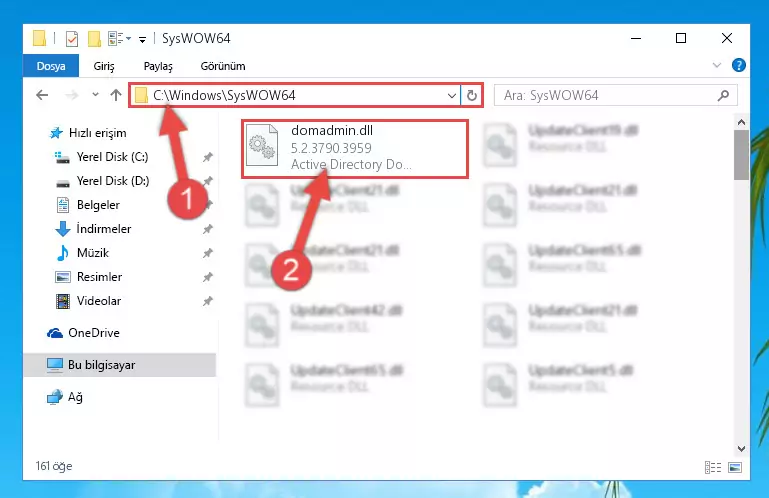
Task: Go forward with the right arrow button
Action: [x=72, y=95]
